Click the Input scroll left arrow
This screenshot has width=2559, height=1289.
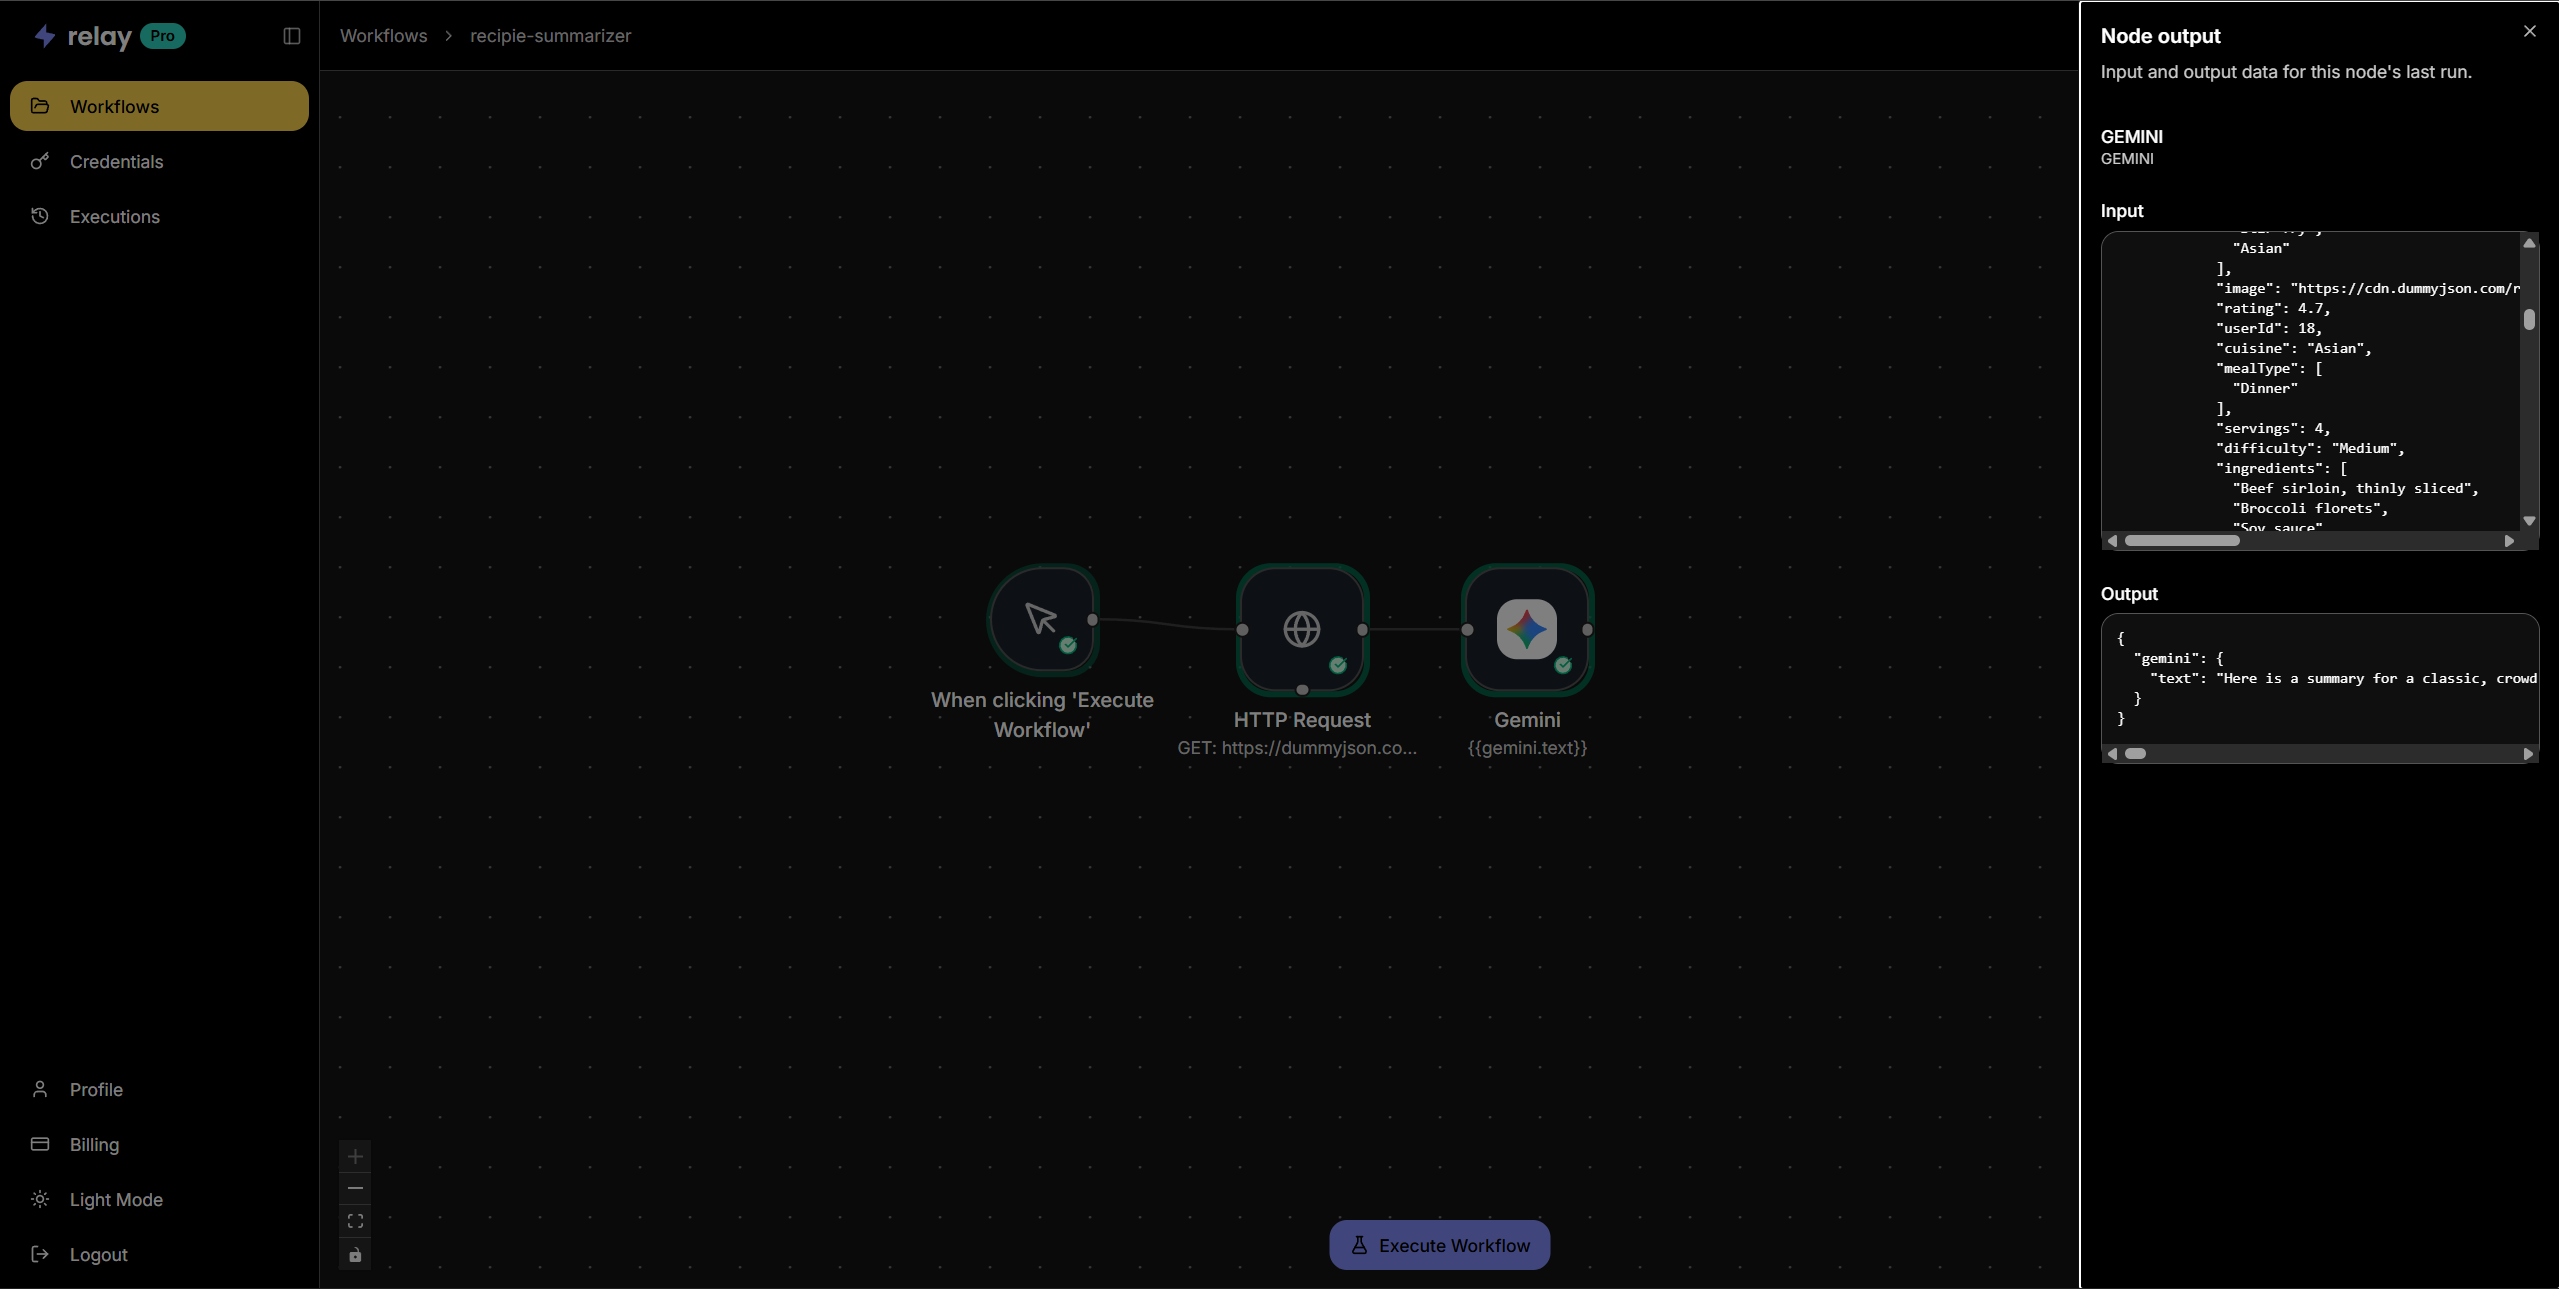point(2112,541)
